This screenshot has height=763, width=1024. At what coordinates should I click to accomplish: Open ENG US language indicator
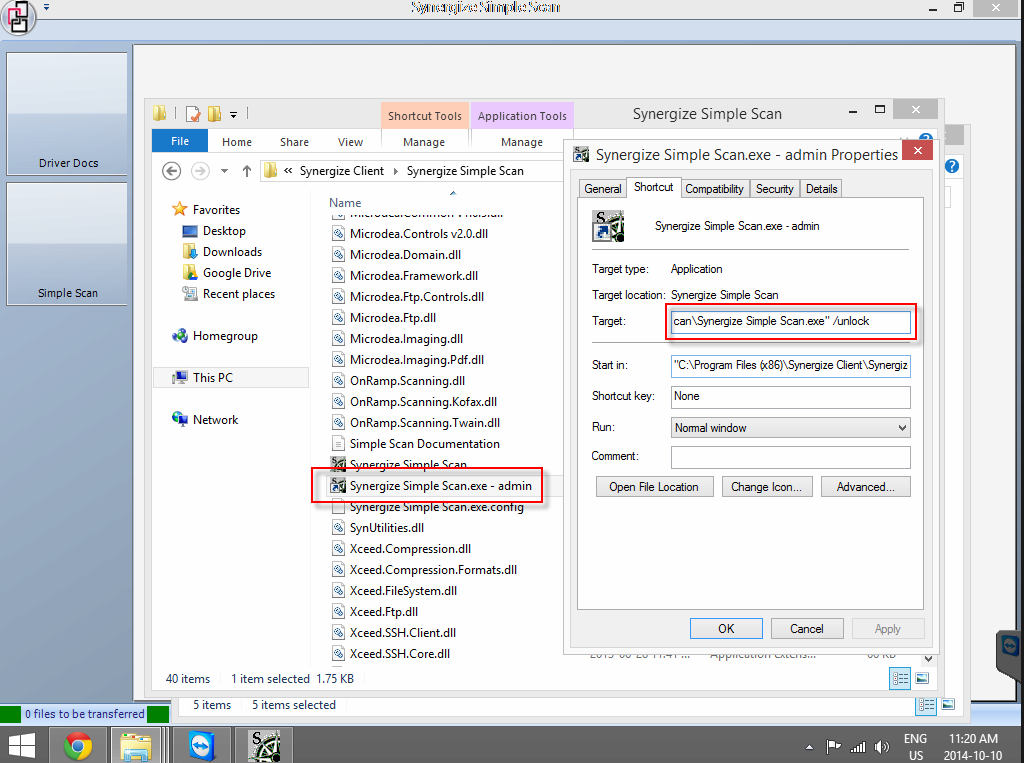[x=915, y=747]
